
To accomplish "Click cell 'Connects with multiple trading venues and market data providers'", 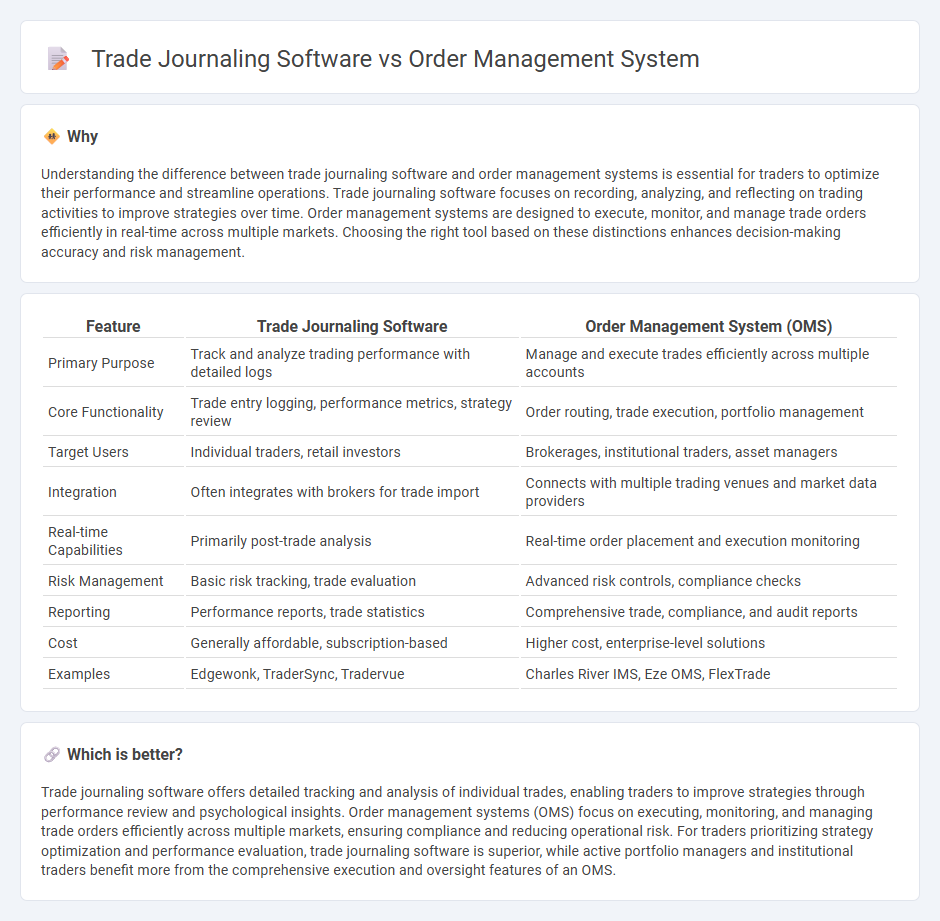I will coord(709,492).
